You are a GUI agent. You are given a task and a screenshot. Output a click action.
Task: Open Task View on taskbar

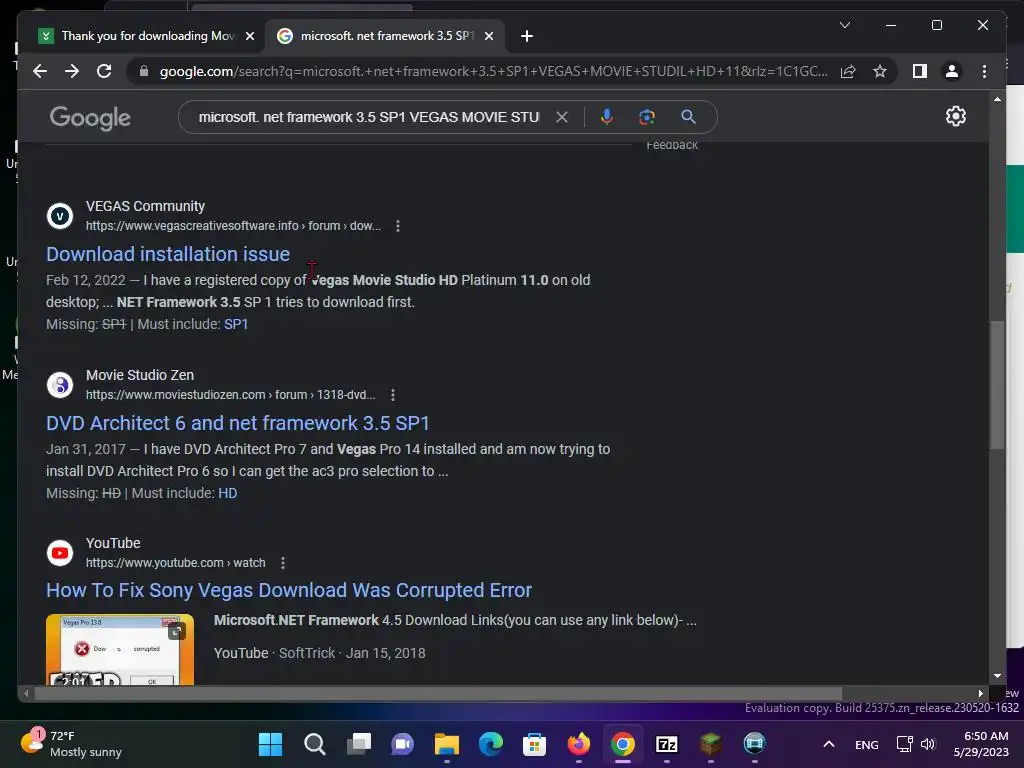click(x=359, y=744)
